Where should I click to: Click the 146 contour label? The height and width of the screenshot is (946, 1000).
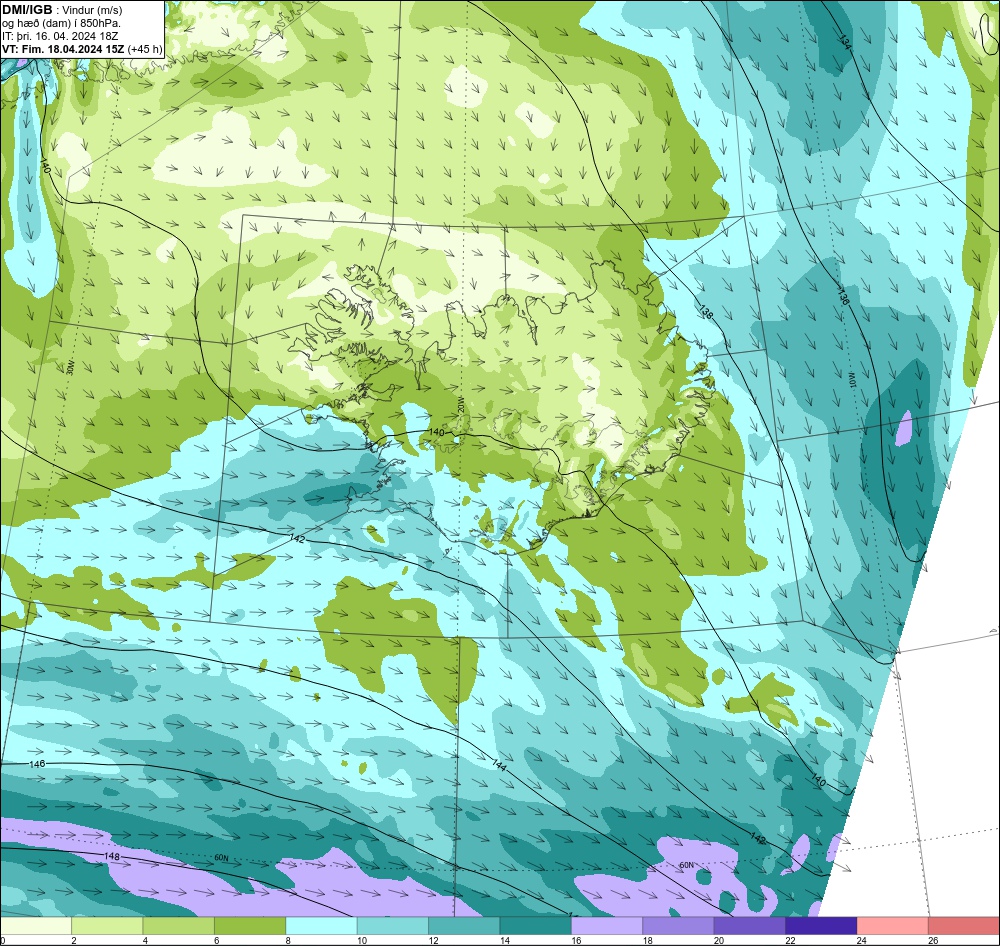point(38,764)
